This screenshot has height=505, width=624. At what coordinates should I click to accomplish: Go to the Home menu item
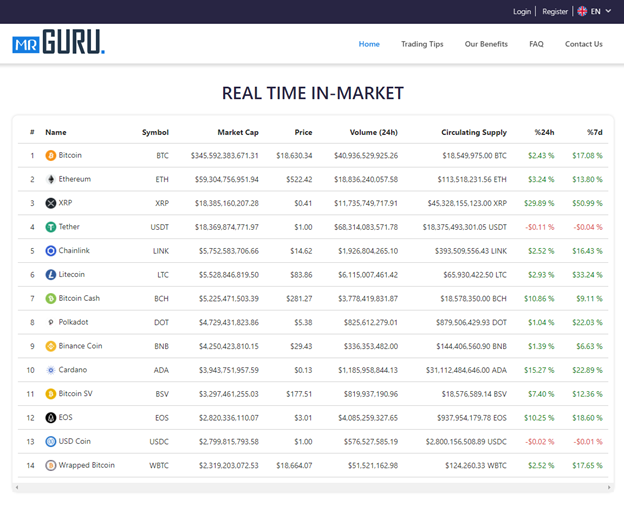369,44
